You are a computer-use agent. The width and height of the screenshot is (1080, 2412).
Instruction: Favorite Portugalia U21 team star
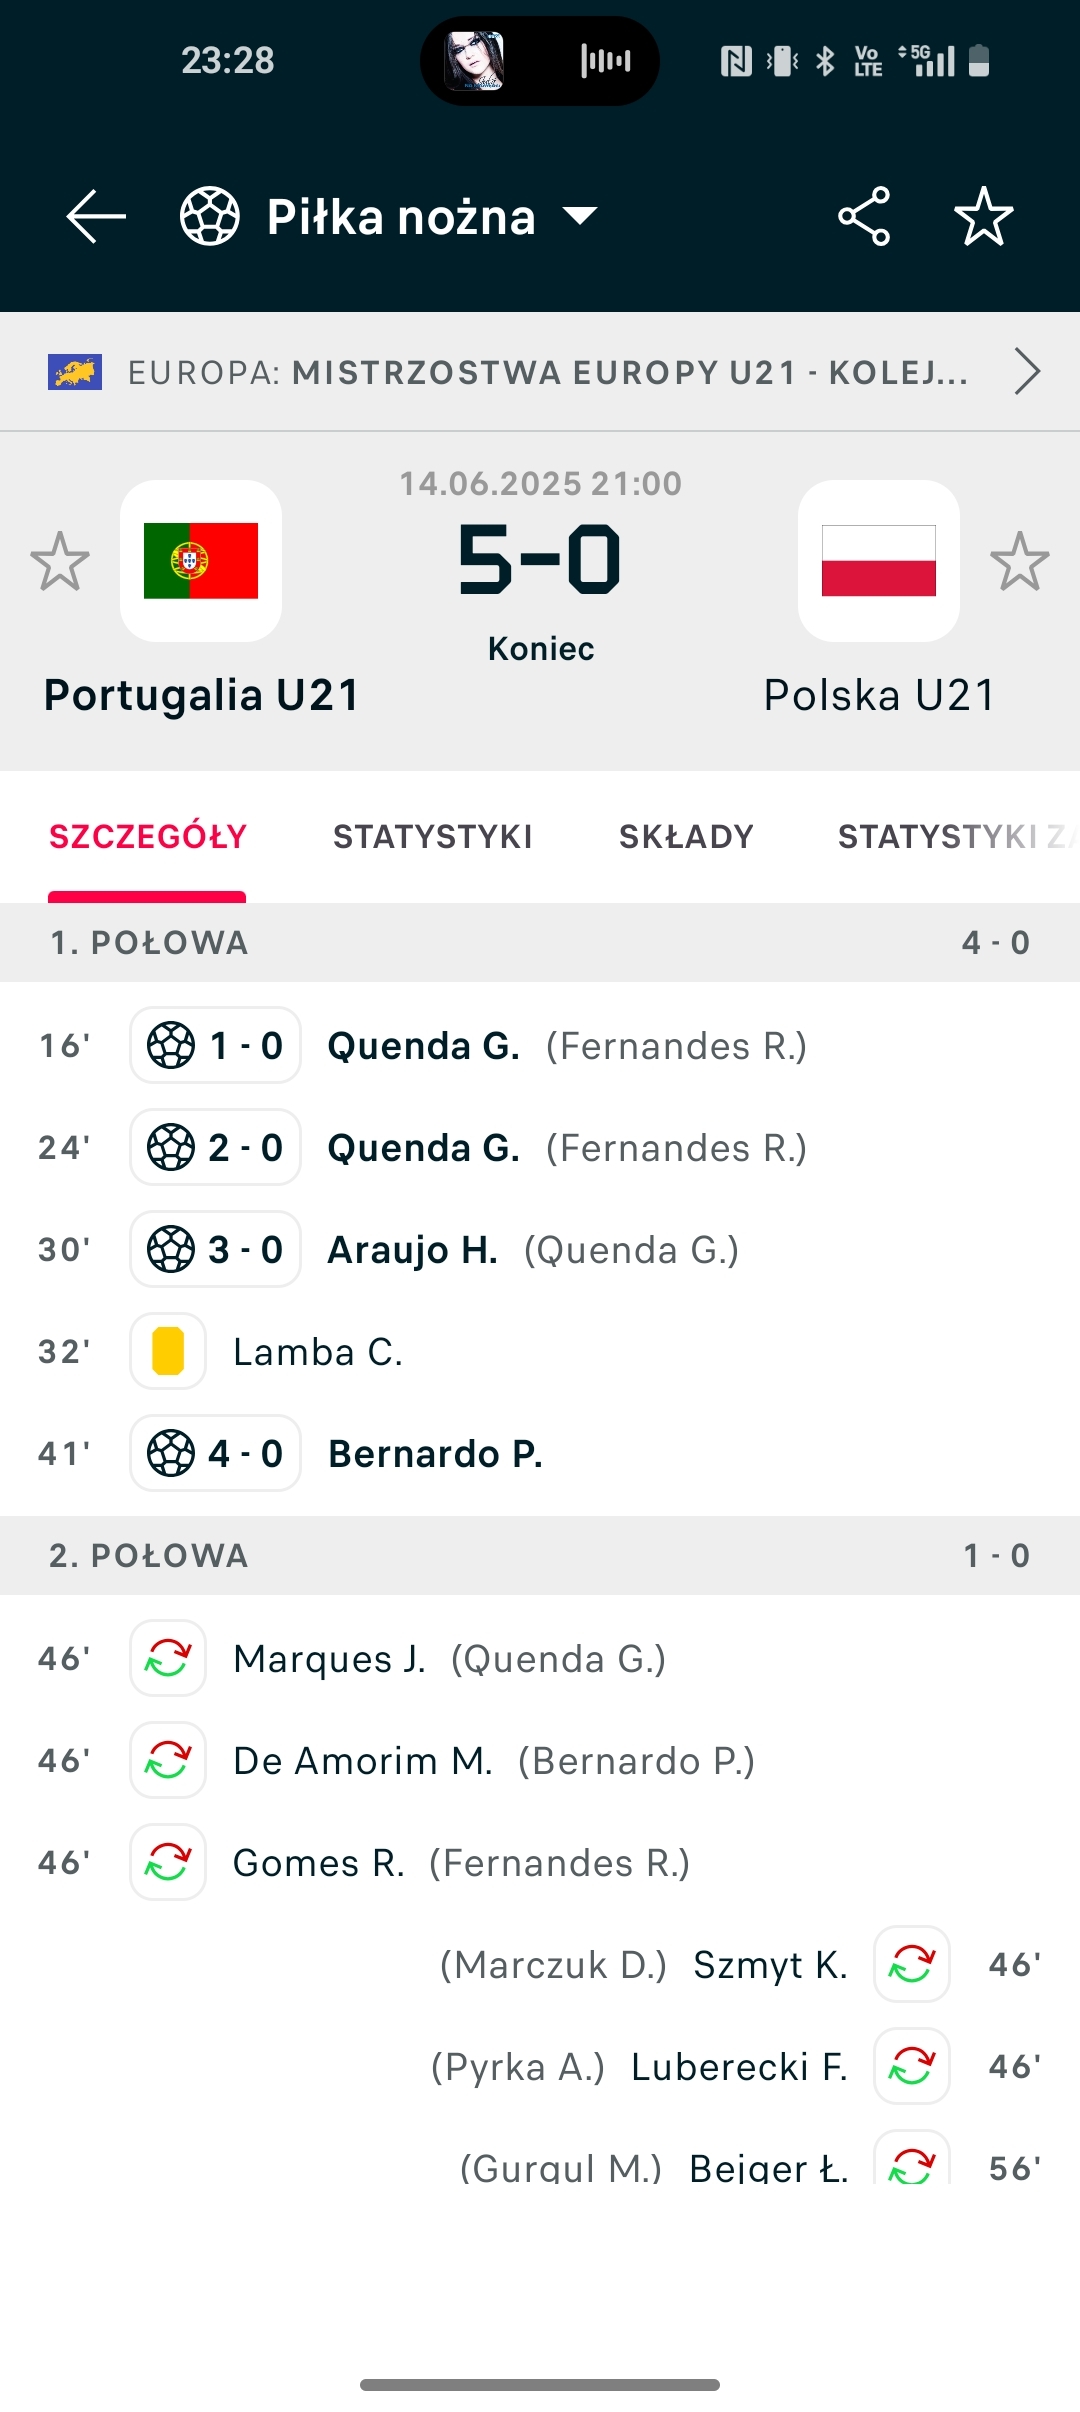coord(60,561)
